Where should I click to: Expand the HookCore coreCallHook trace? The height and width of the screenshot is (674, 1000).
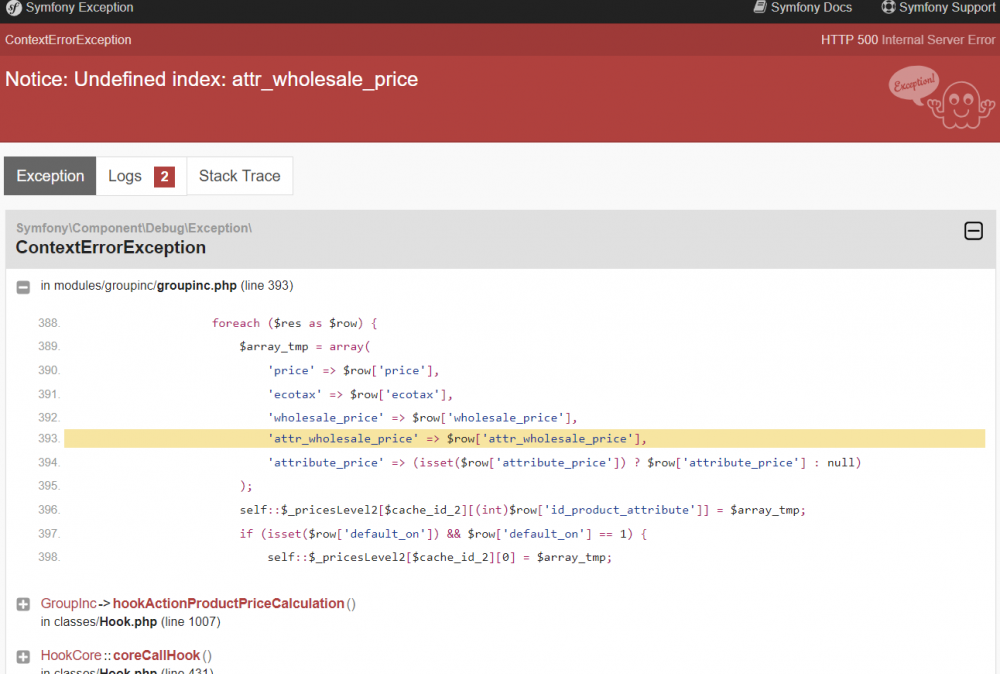[23, 656]
